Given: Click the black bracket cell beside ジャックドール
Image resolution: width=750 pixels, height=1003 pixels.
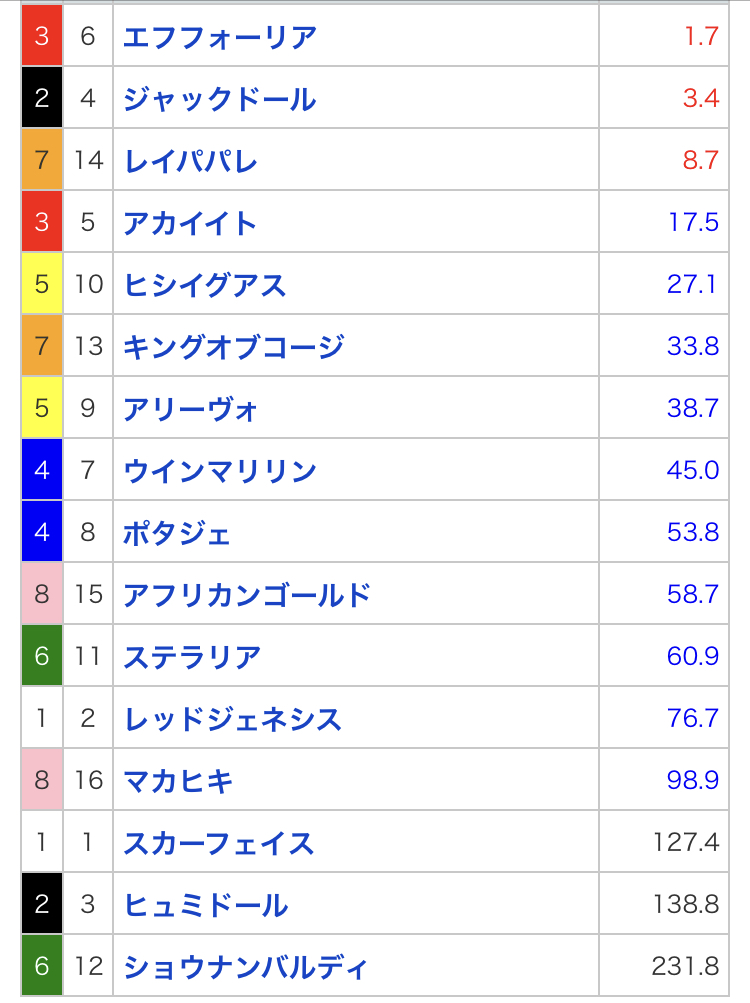Looking at the screenshot, I should pyautogui.click(x=42, y=99).
